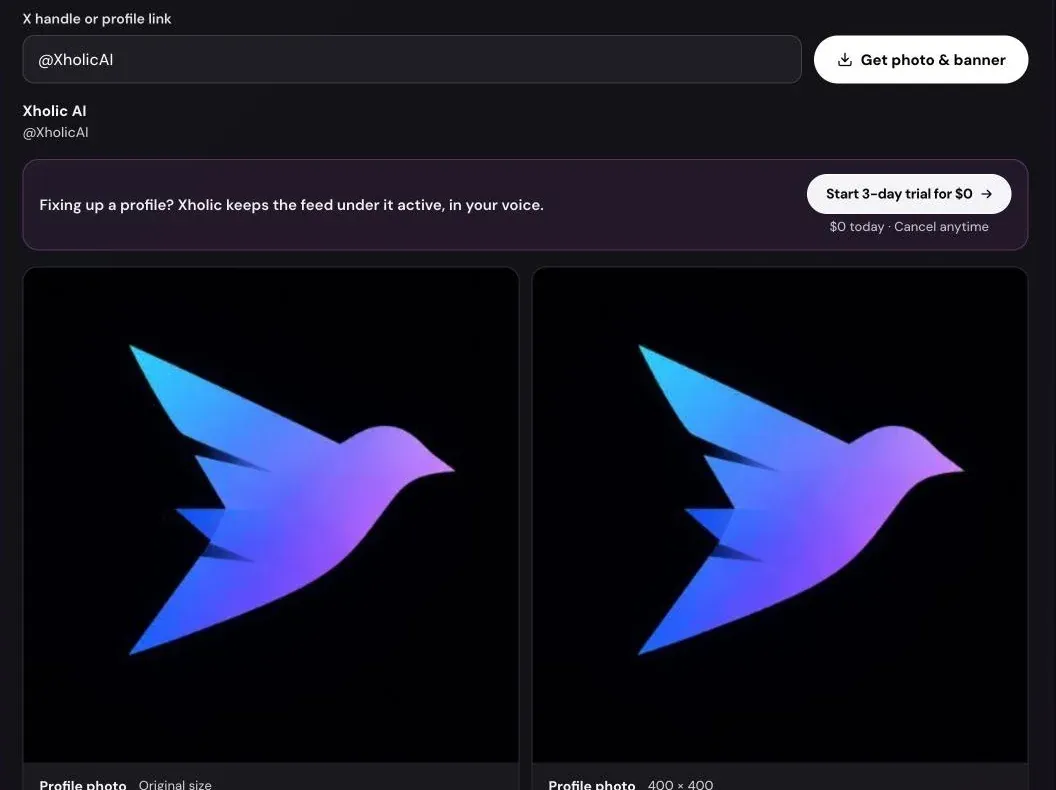
Task: Click the 'X handle or profile link' label
Action: click(97, 19)
